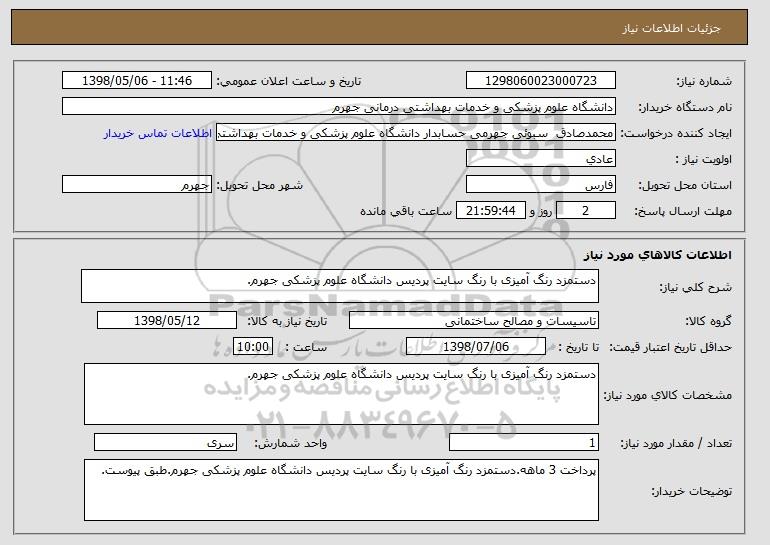Click the جزئیات اطلاعات نیاز header title
This screenshot has height=545, width=770.
point(671,28)
